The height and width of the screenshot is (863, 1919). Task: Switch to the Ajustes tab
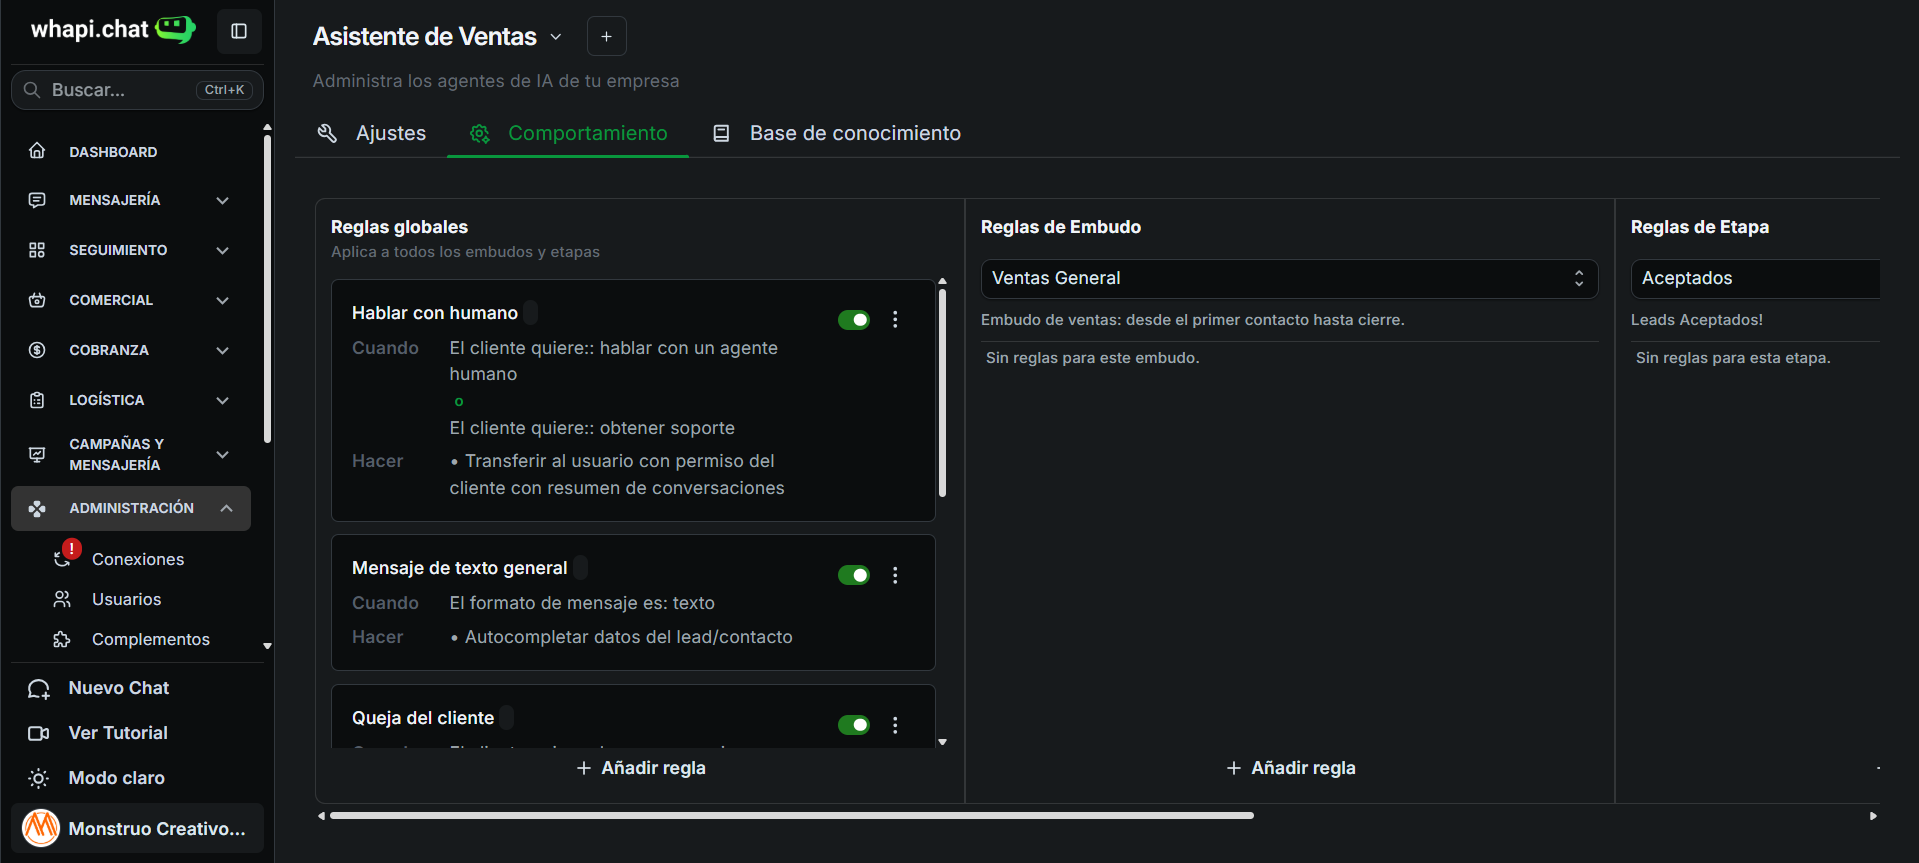[x=371, y=133]
